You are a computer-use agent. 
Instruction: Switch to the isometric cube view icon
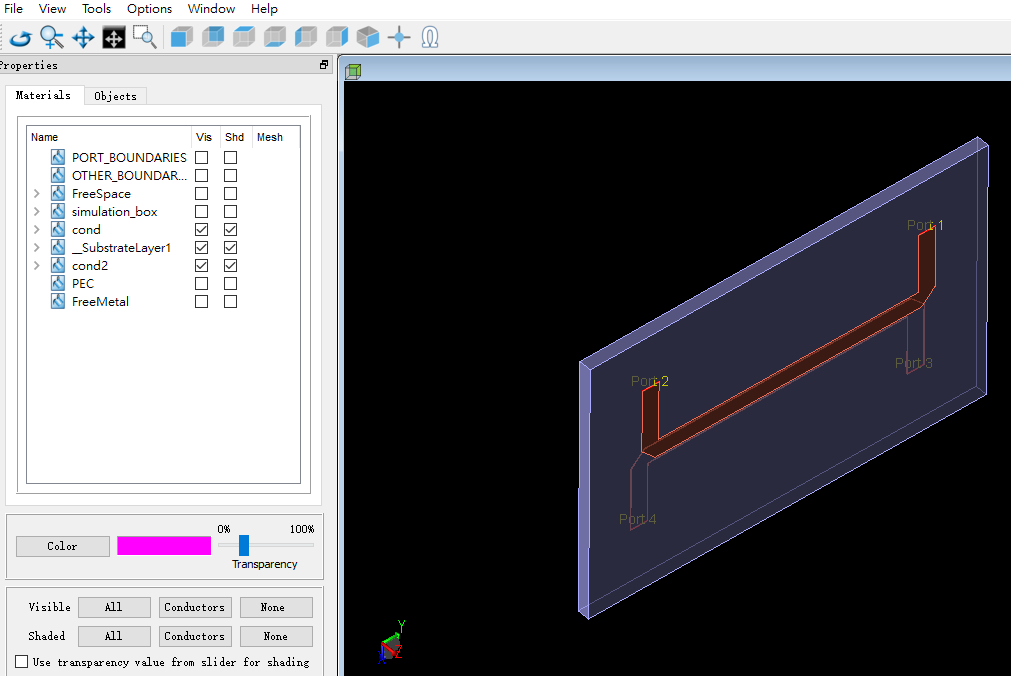pyautogui.click(x=368, y=37)
